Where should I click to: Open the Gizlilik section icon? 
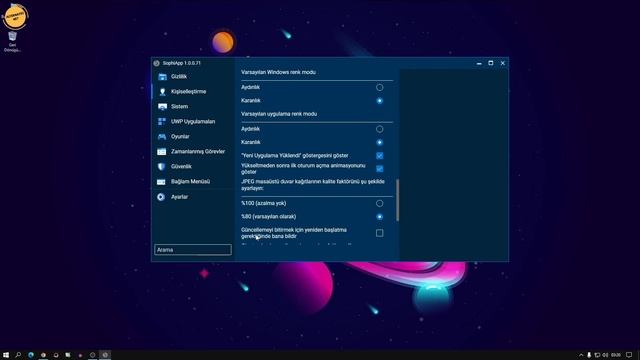pyautogui.click(x=162, y=77)
